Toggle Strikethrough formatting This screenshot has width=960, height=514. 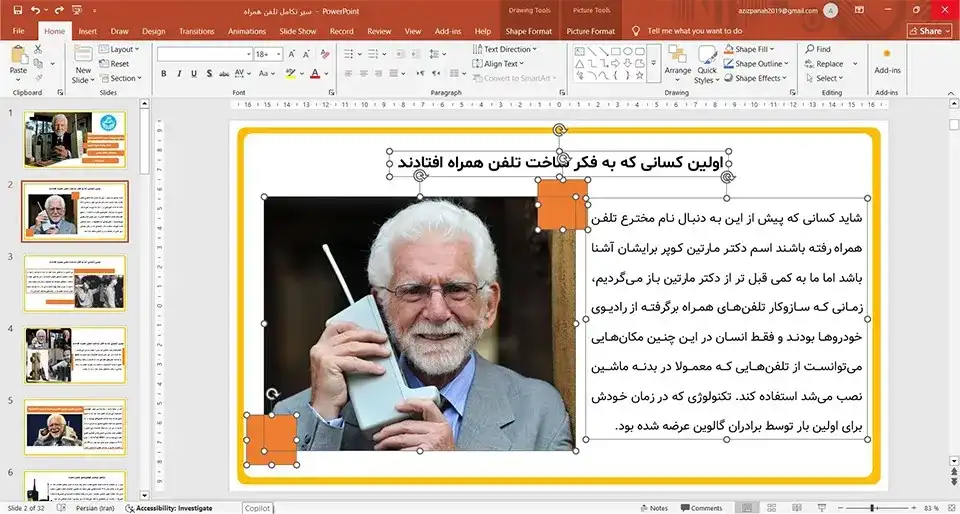(224, 73)
